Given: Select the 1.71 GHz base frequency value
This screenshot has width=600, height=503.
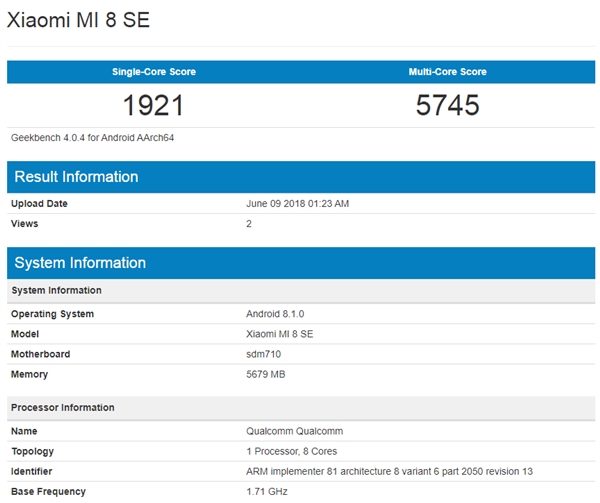Looking at the screenshot, I should pos(265,491).
